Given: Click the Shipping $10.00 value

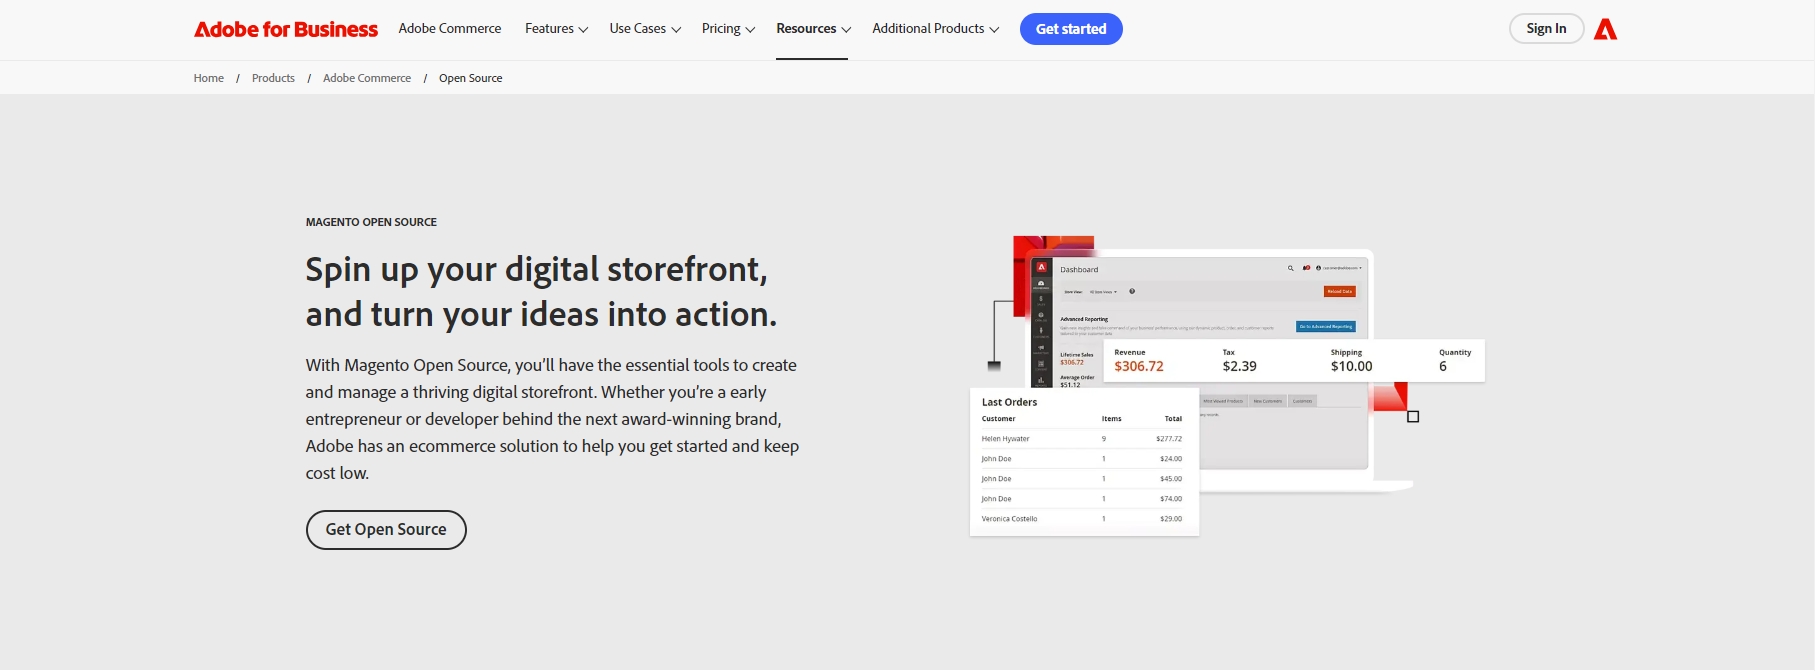Looking at the screenshot, I should 1351,366.
